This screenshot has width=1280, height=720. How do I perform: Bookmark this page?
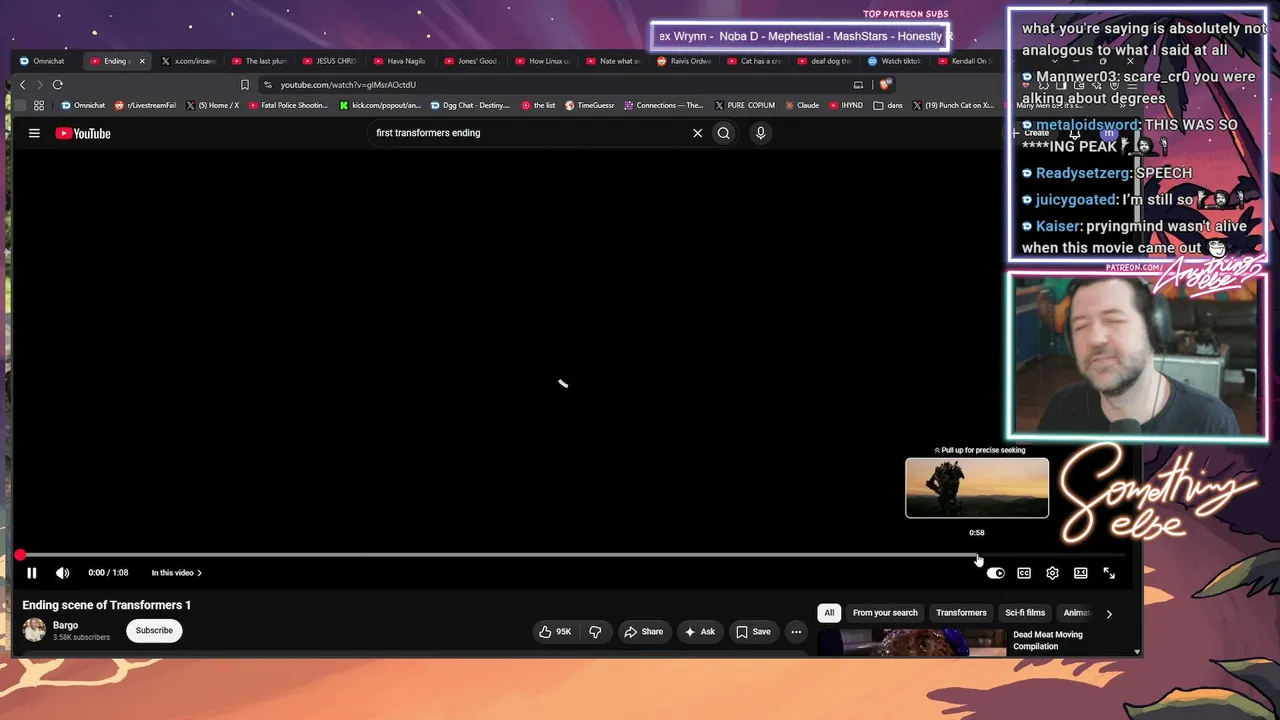(245, 85)
